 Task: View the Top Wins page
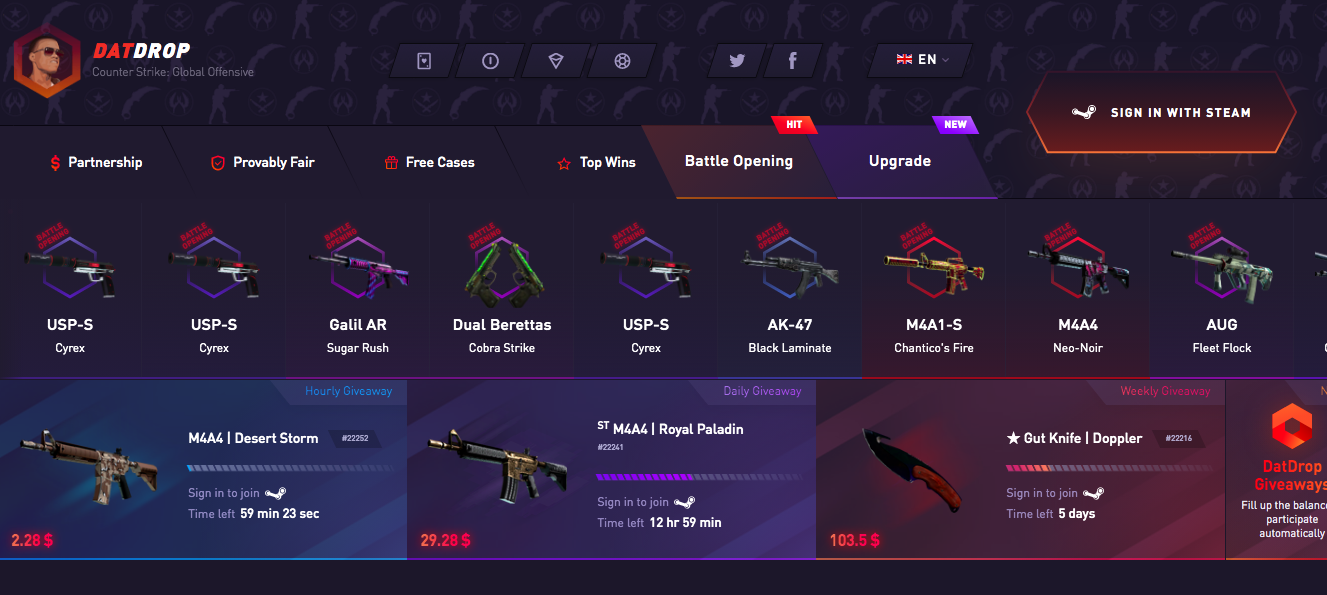click(597, 162)
